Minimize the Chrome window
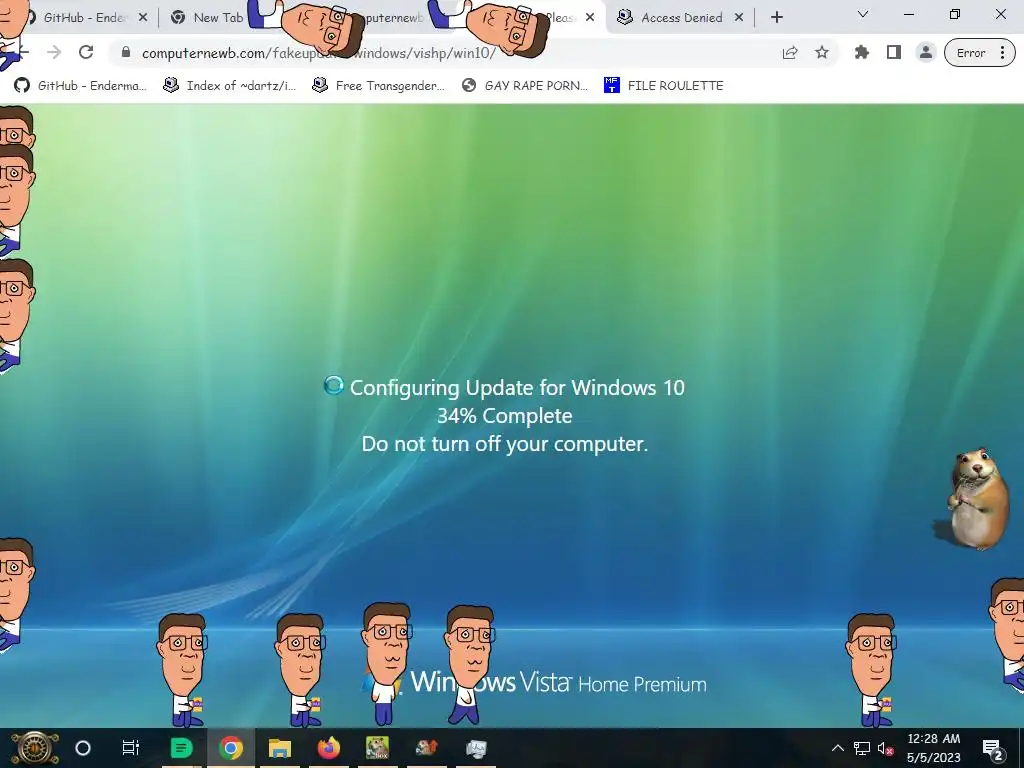Screen dimensions: 1024x768 click(908, 14)
